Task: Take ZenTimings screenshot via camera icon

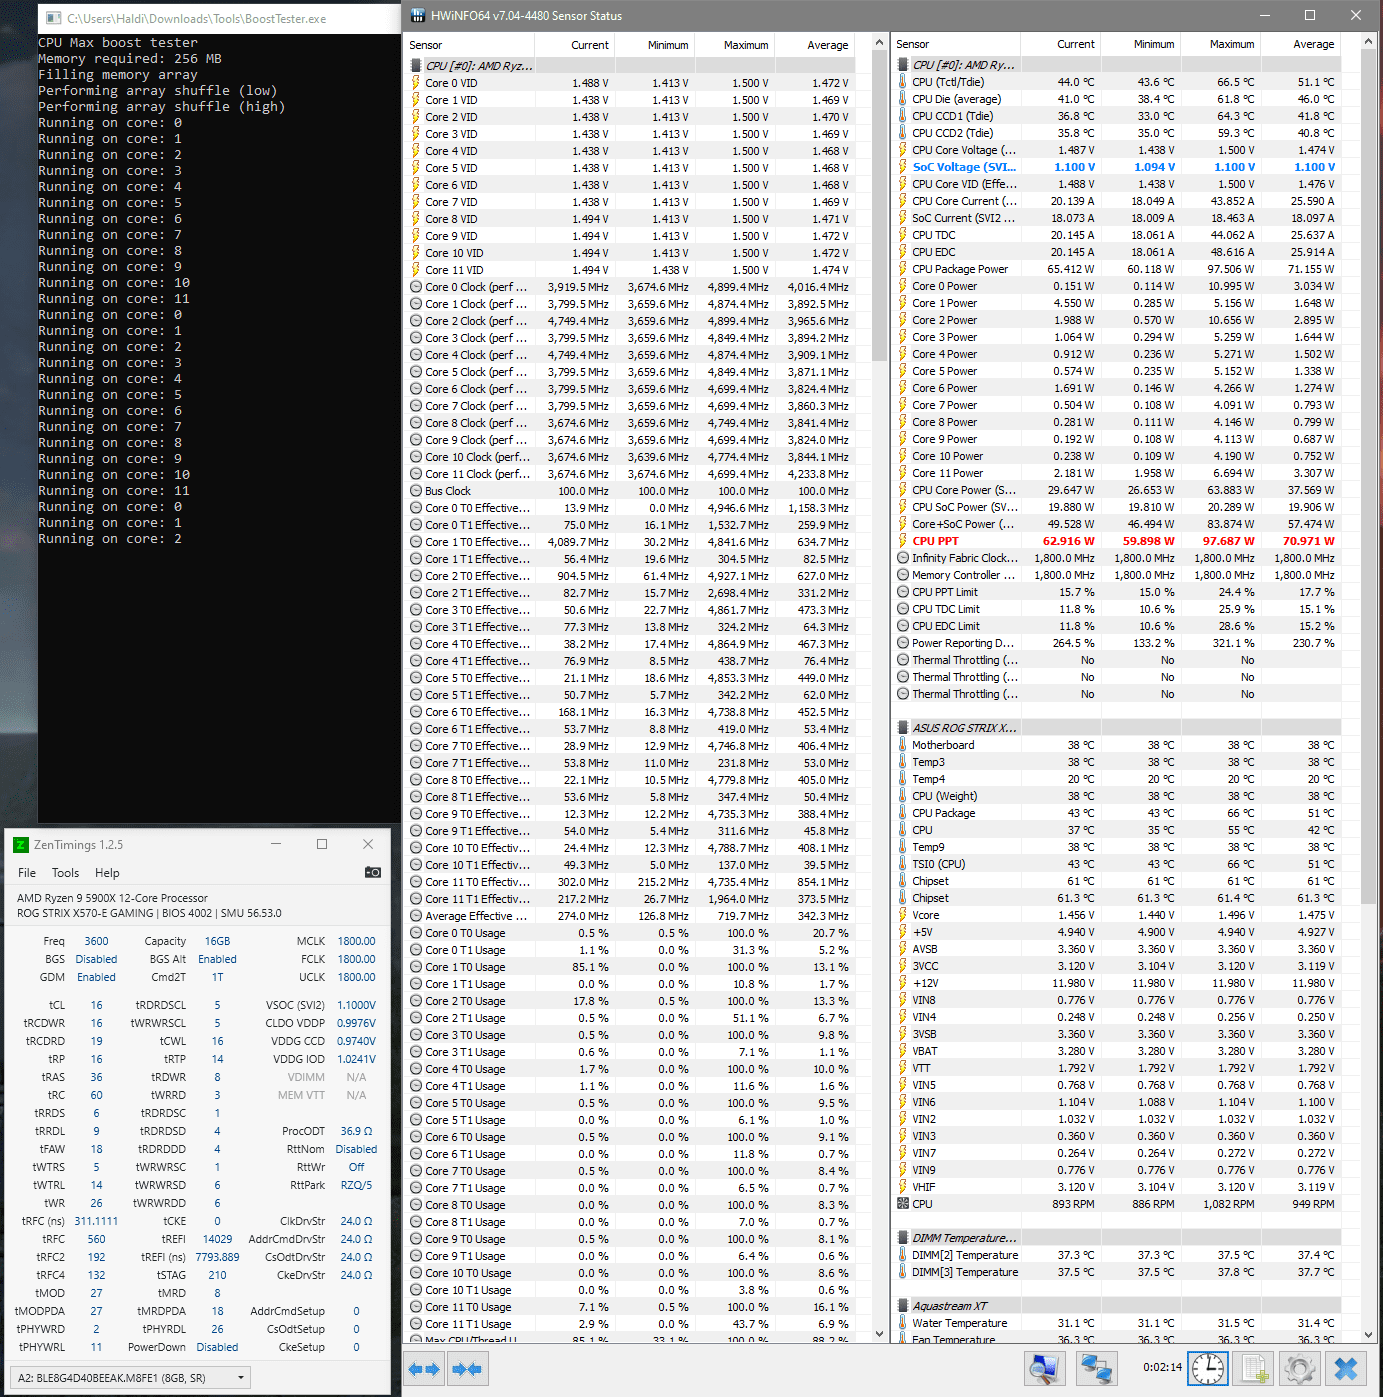Action: point(373,872)
